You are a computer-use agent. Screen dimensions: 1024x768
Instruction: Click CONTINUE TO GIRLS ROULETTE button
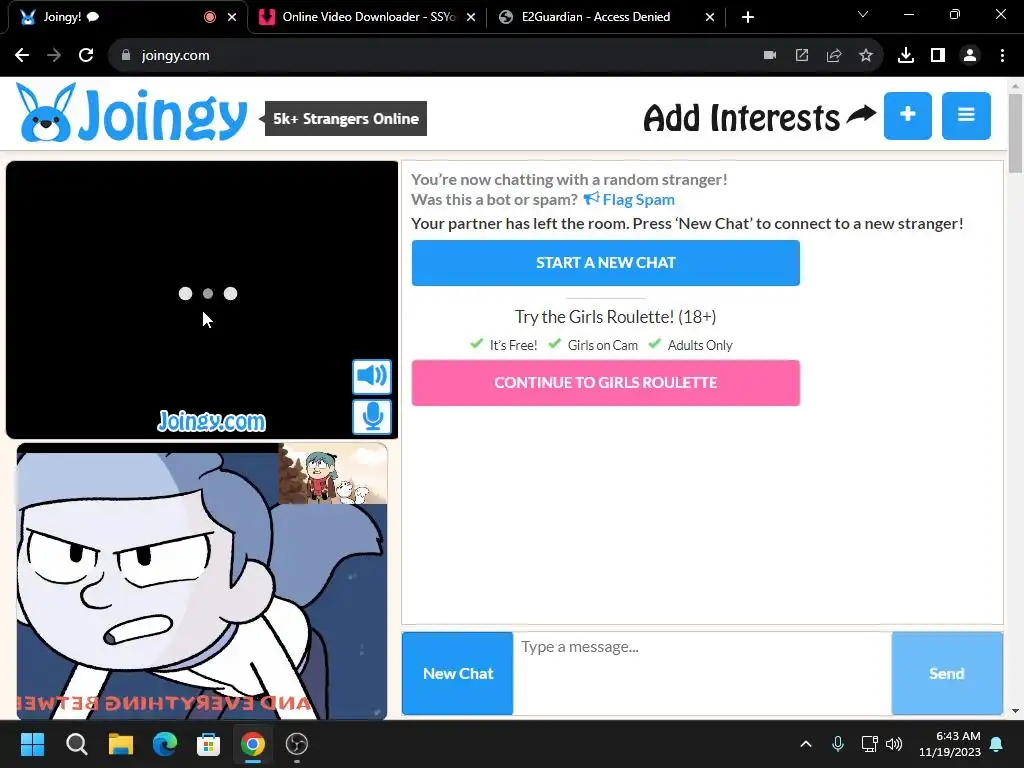[x=605, y=383]
